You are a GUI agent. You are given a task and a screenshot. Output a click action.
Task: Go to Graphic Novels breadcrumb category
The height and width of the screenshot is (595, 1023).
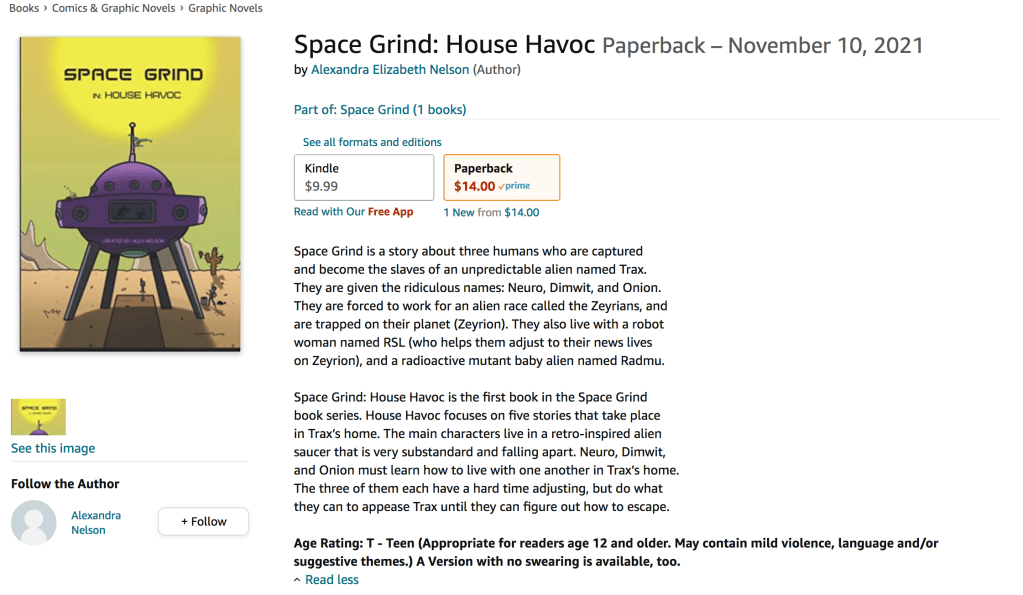pyautogui.click(x=225, y=8)
